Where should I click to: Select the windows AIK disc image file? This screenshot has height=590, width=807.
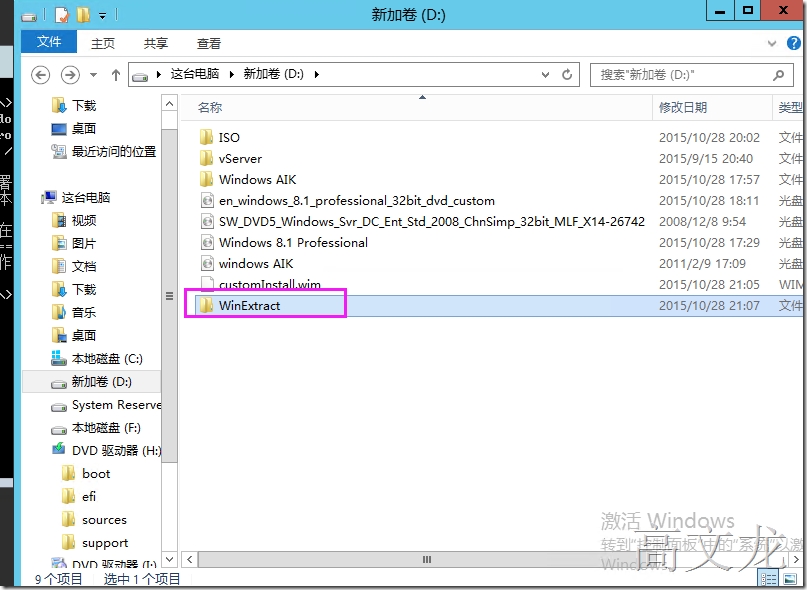tap(256, 264)
